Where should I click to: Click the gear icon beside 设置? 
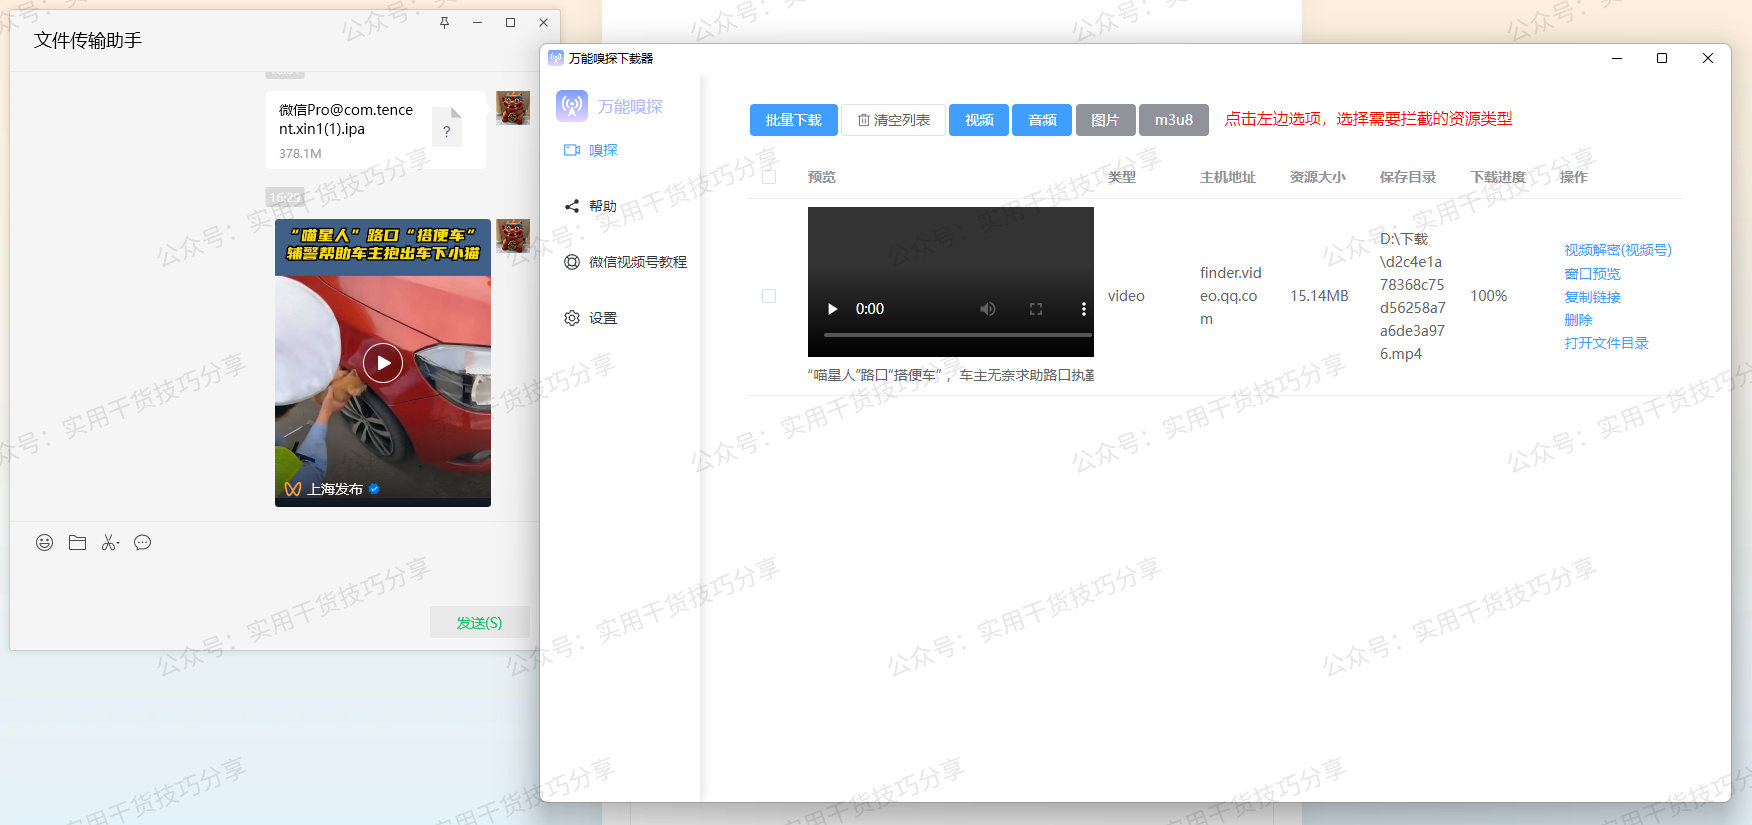572,318
